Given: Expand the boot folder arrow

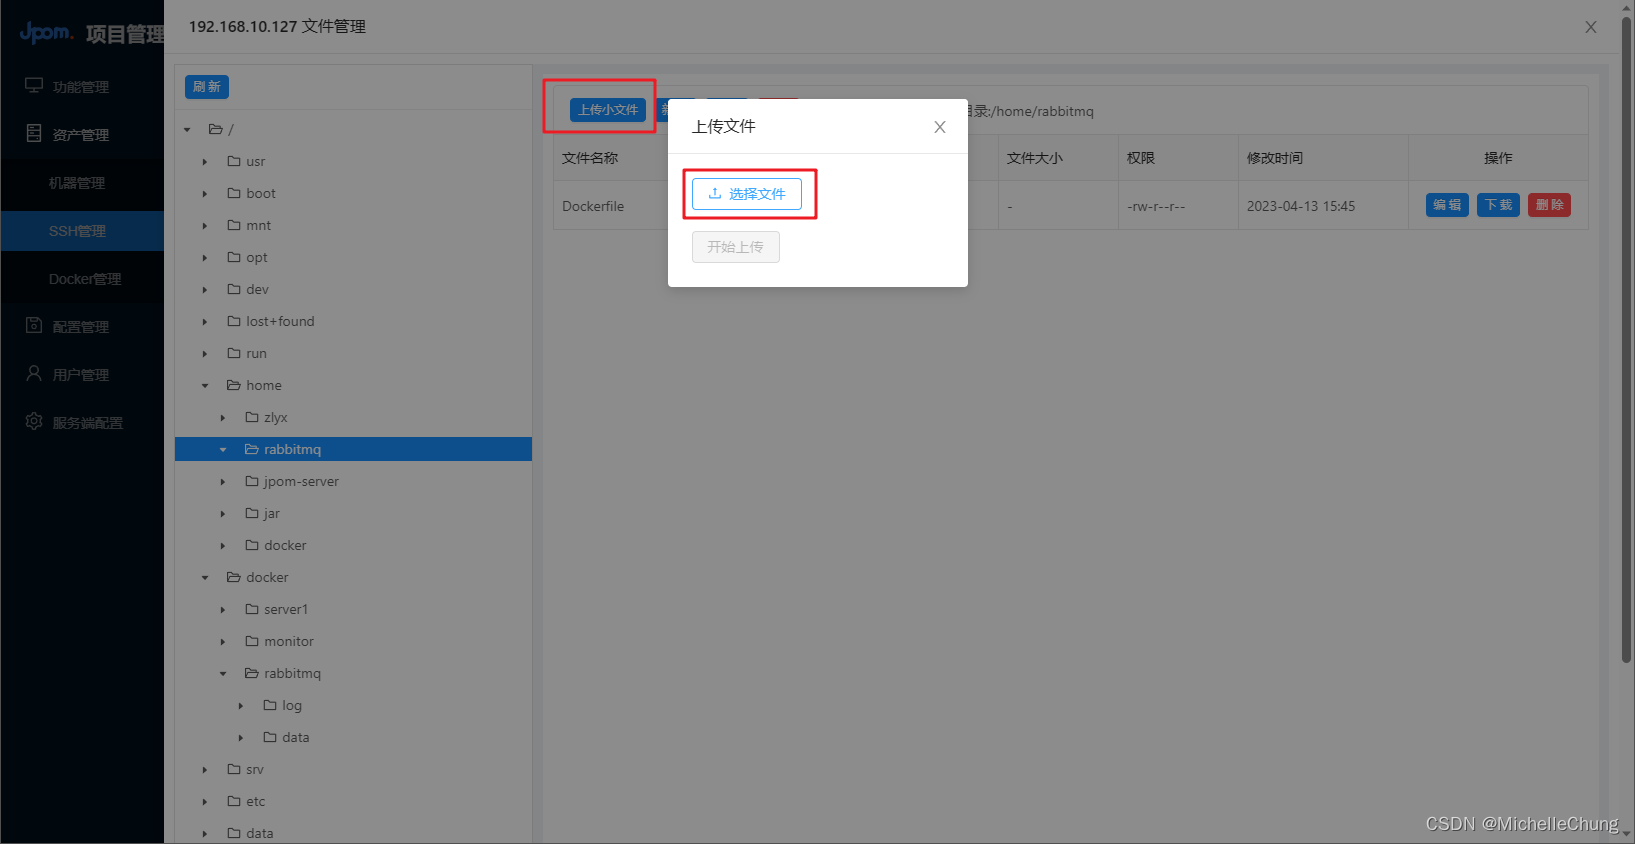Looking at the screenshot, I should [x=205, y=193].
